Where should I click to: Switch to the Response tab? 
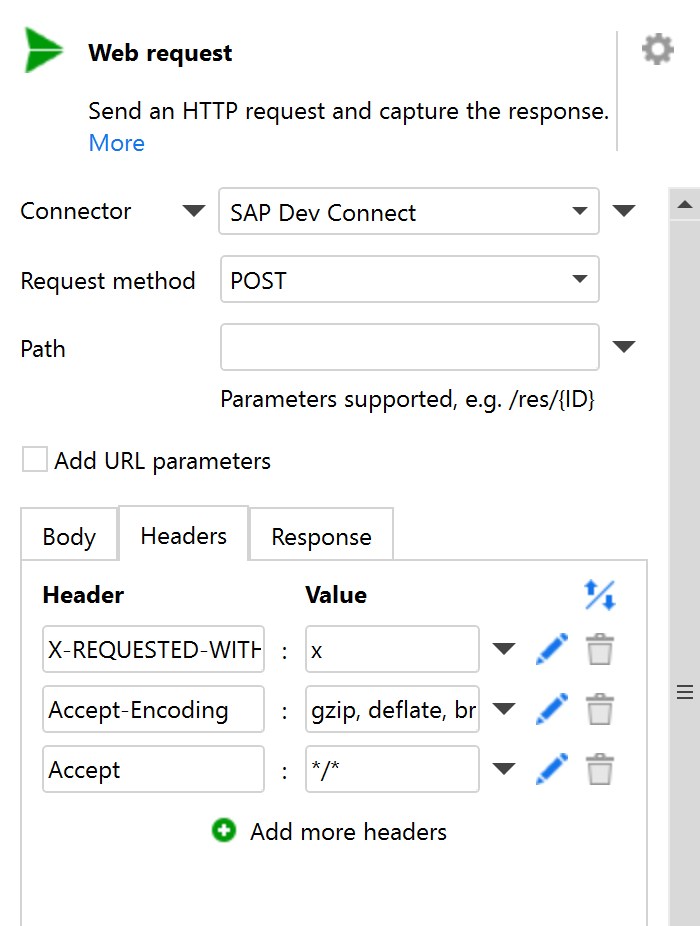tap(321, 534)
